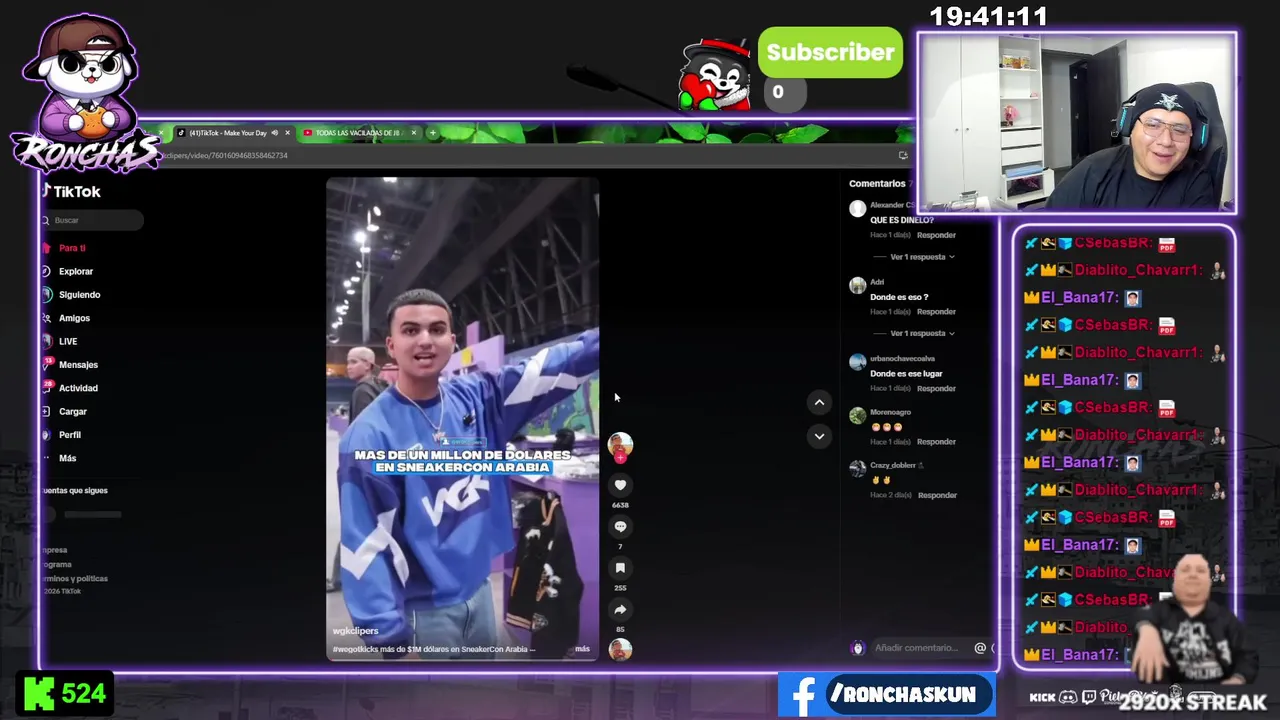Open Adri's profile avatar
The width and height of the screenshot is (1280, 720).
tap(857, 285)
